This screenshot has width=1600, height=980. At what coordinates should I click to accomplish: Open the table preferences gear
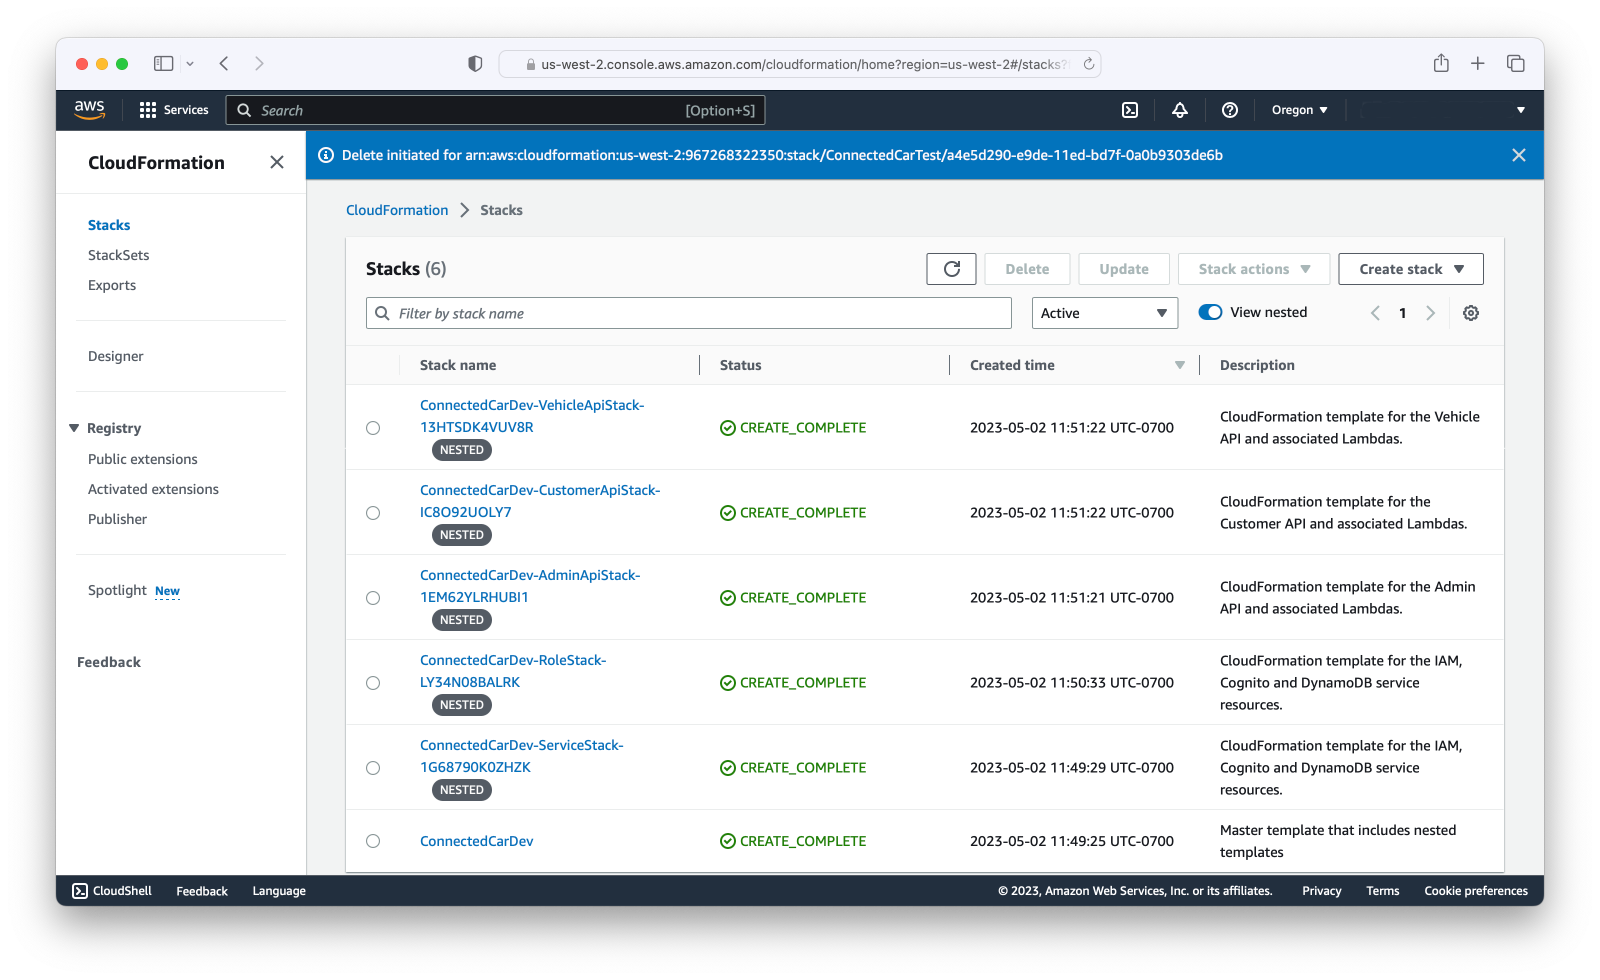pyautogui.click(x=1471, y=313)
